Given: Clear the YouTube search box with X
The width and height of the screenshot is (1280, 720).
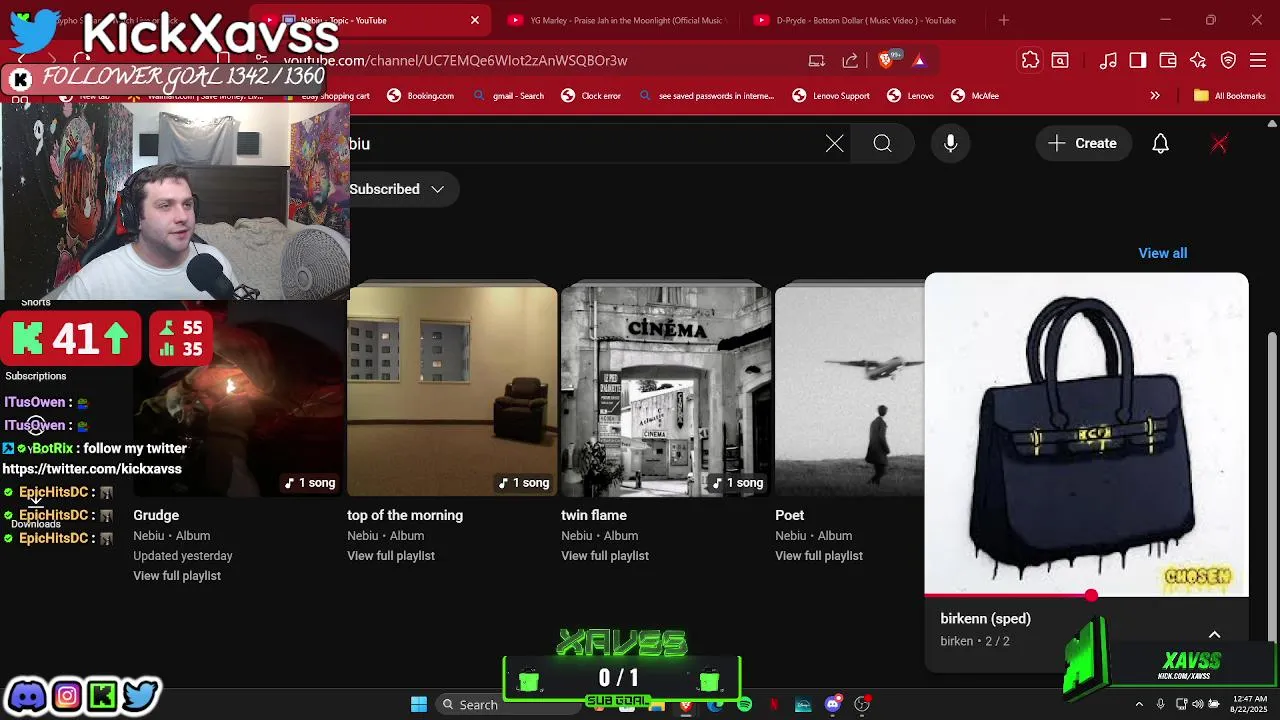Looking at the screenshot, I should click(835, 143).
